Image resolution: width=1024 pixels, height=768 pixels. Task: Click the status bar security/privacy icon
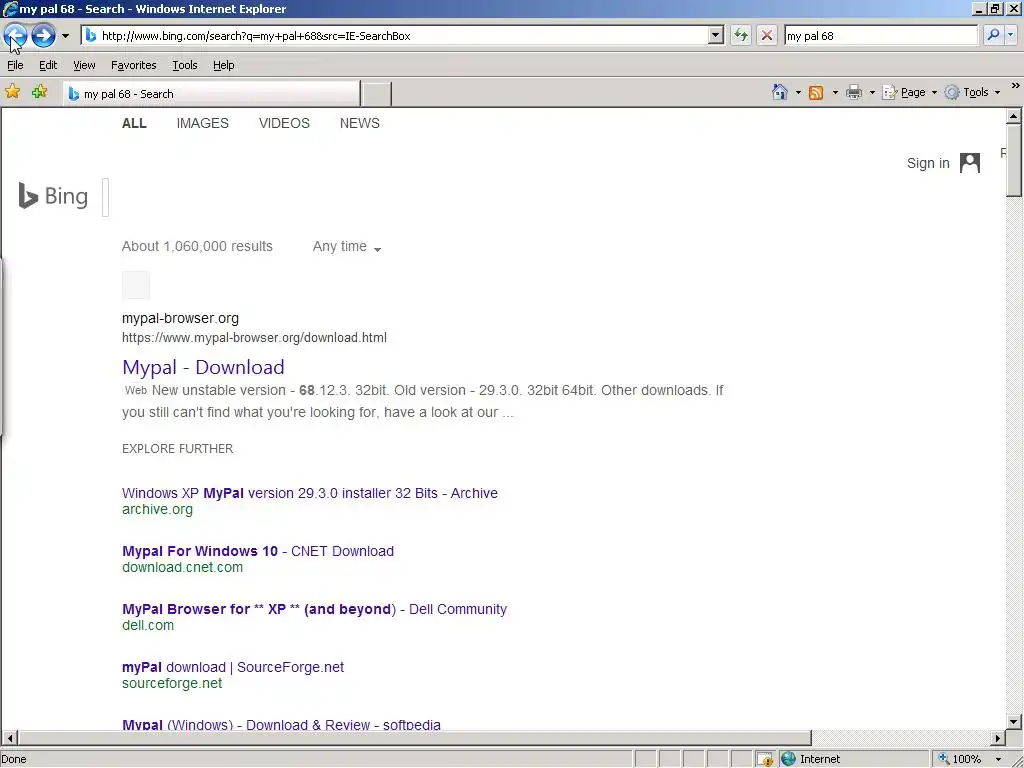tap(764, 759)
